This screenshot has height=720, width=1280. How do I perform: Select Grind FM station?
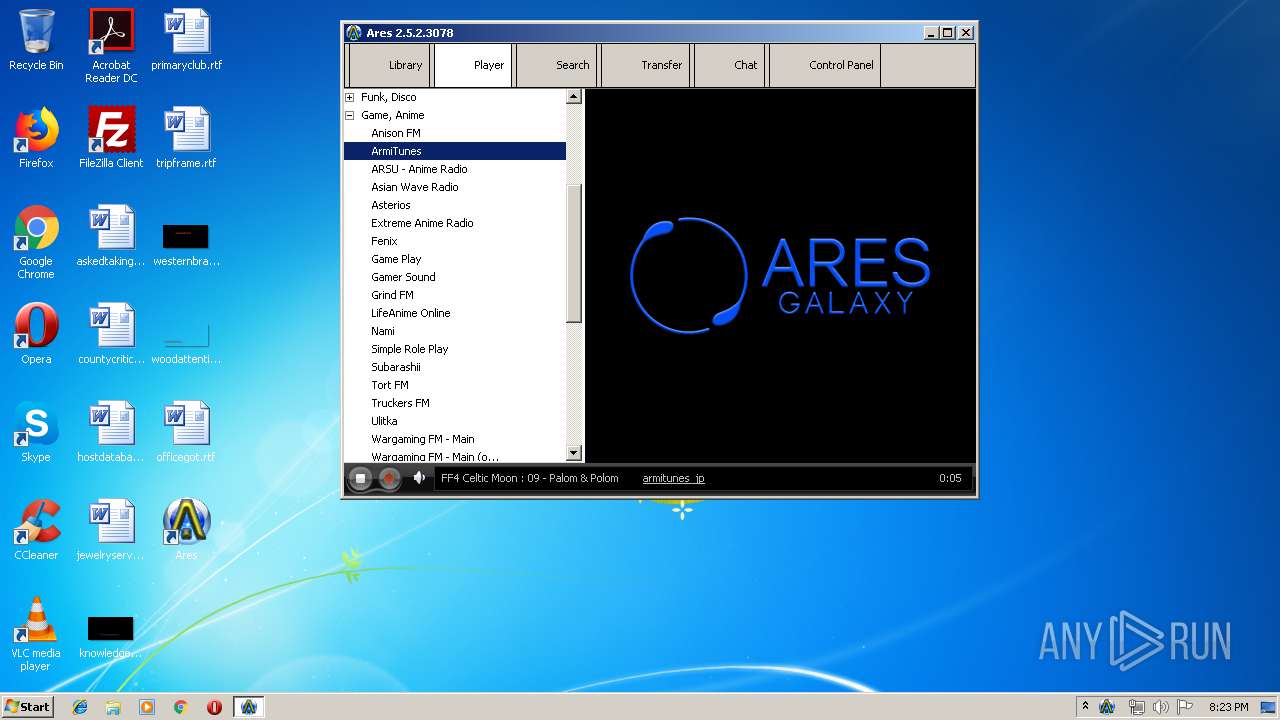coord(392,295)
